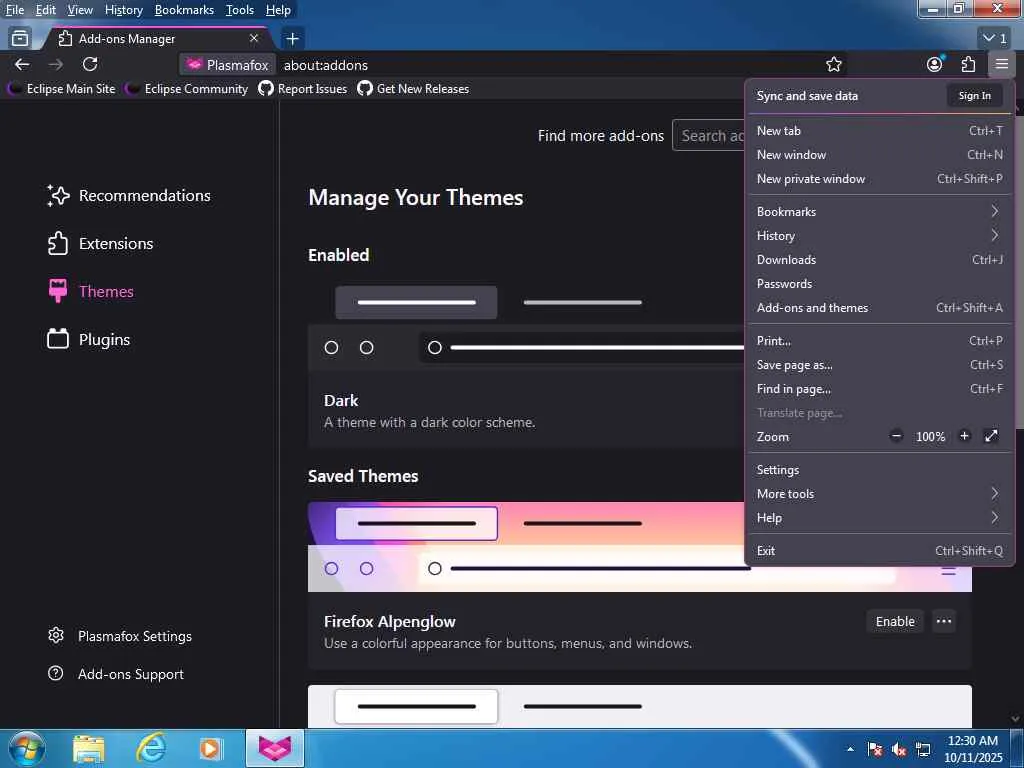Open Settings from app menu
The height and width of the screenshot is (768, 1024).
[x=878, y=470]
